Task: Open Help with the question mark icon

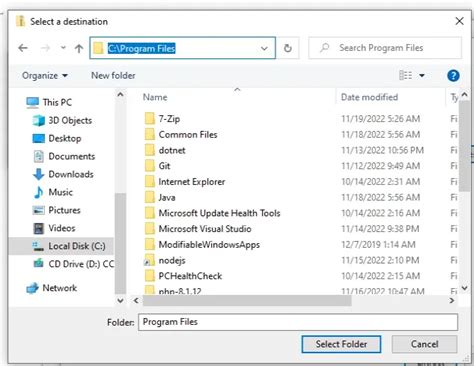Action: point(453,76)
